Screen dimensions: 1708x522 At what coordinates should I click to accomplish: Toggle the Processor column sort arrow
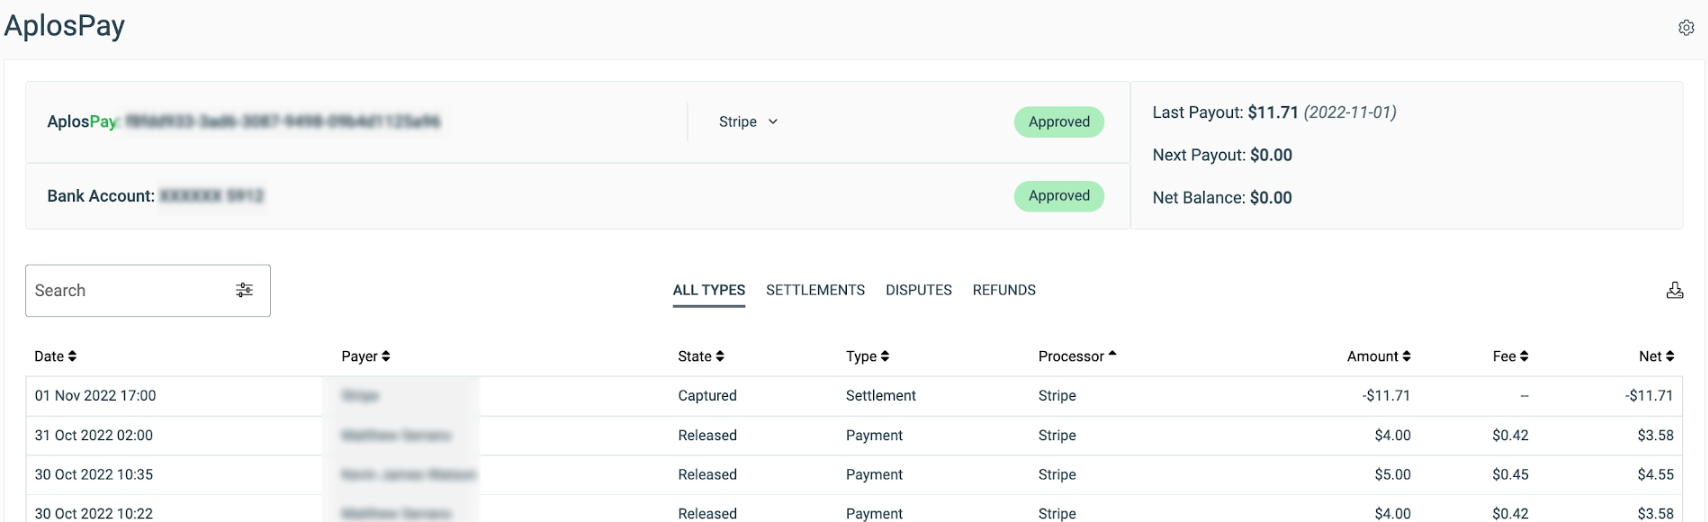(1112, 354)
